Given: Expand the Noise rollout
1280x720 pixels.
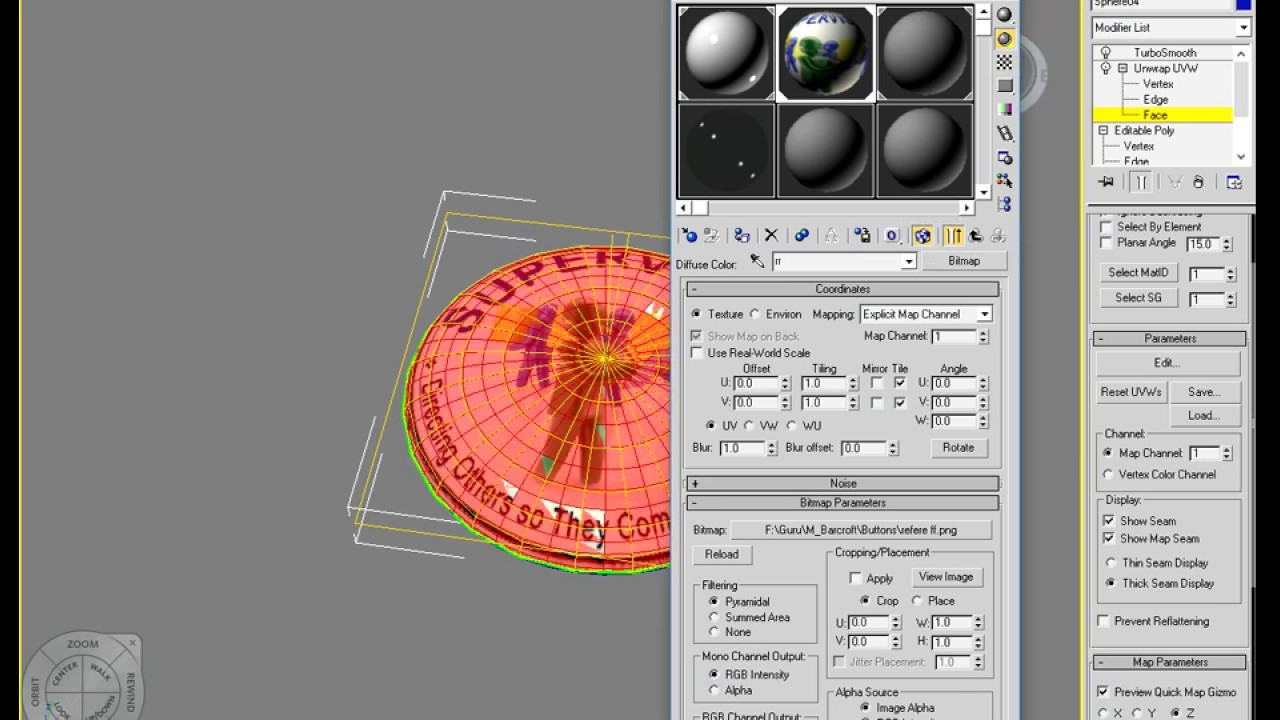Looking at the screenshot, I should 842,483.
